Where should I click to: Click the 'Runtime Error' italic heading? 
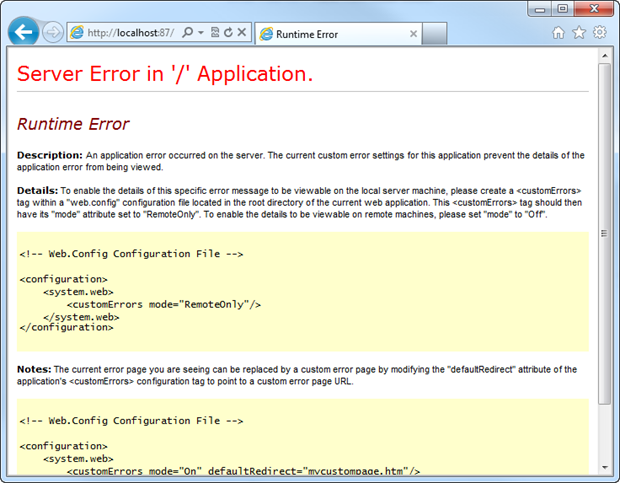(73, 124)
